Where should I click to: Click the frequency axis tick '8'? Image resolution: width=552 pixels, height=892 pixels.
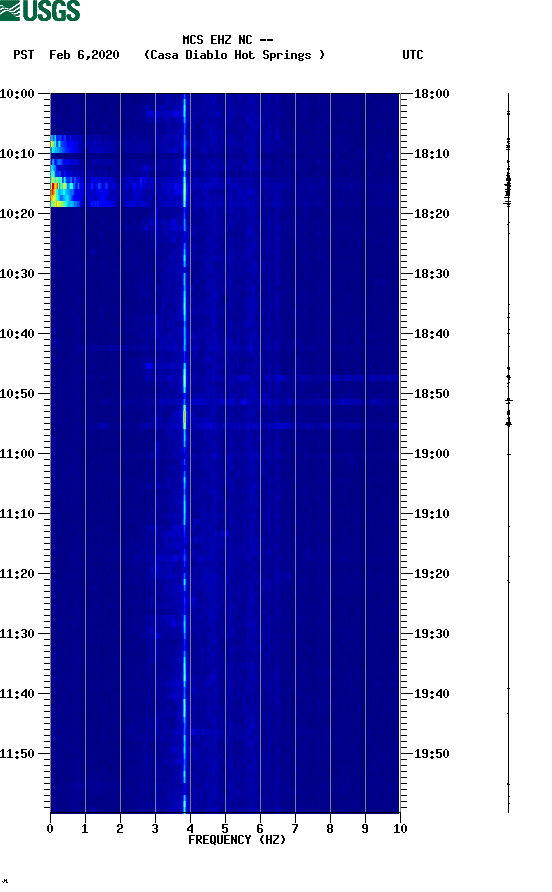[x=330, y=828]
